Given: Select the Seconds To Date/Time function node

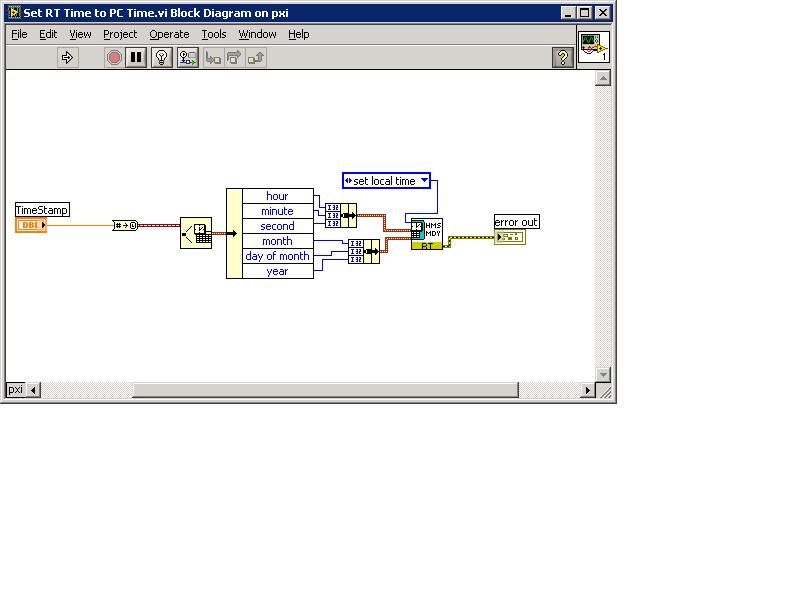Looking at the screenshot, I should pos(196,233).
